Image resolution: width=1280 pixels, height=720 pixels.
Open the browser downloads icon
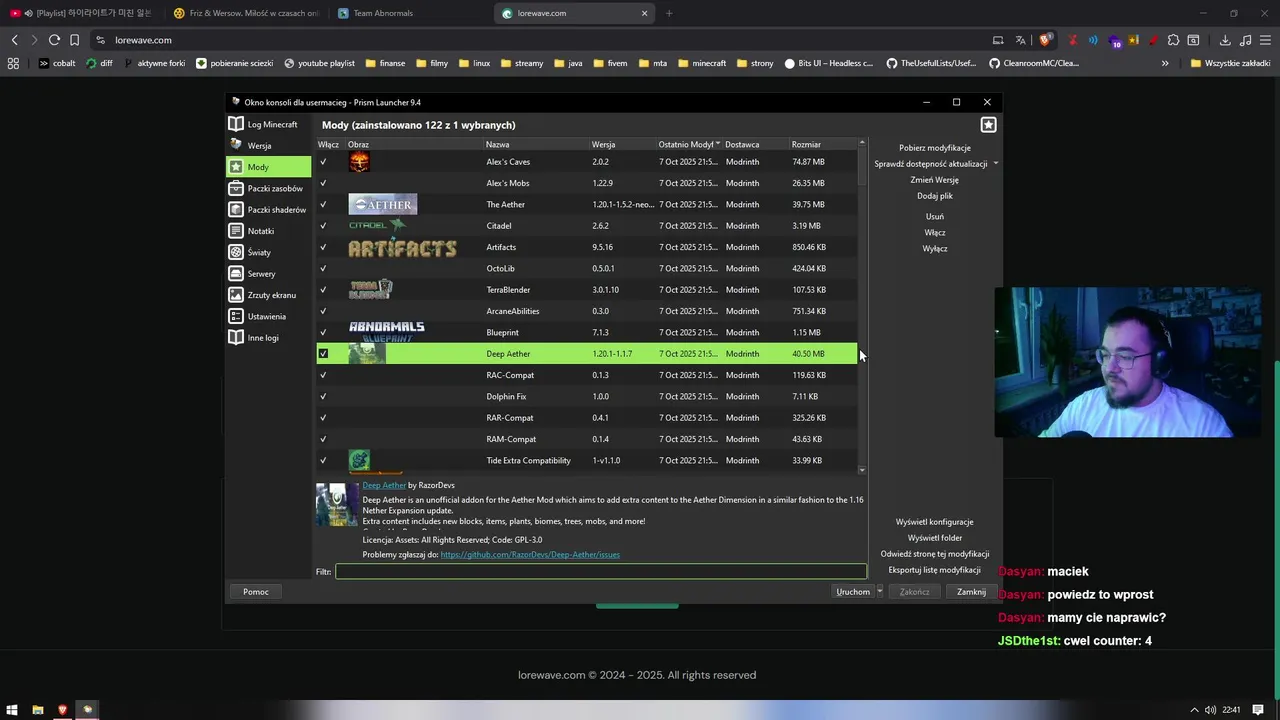pos(1225,40)
